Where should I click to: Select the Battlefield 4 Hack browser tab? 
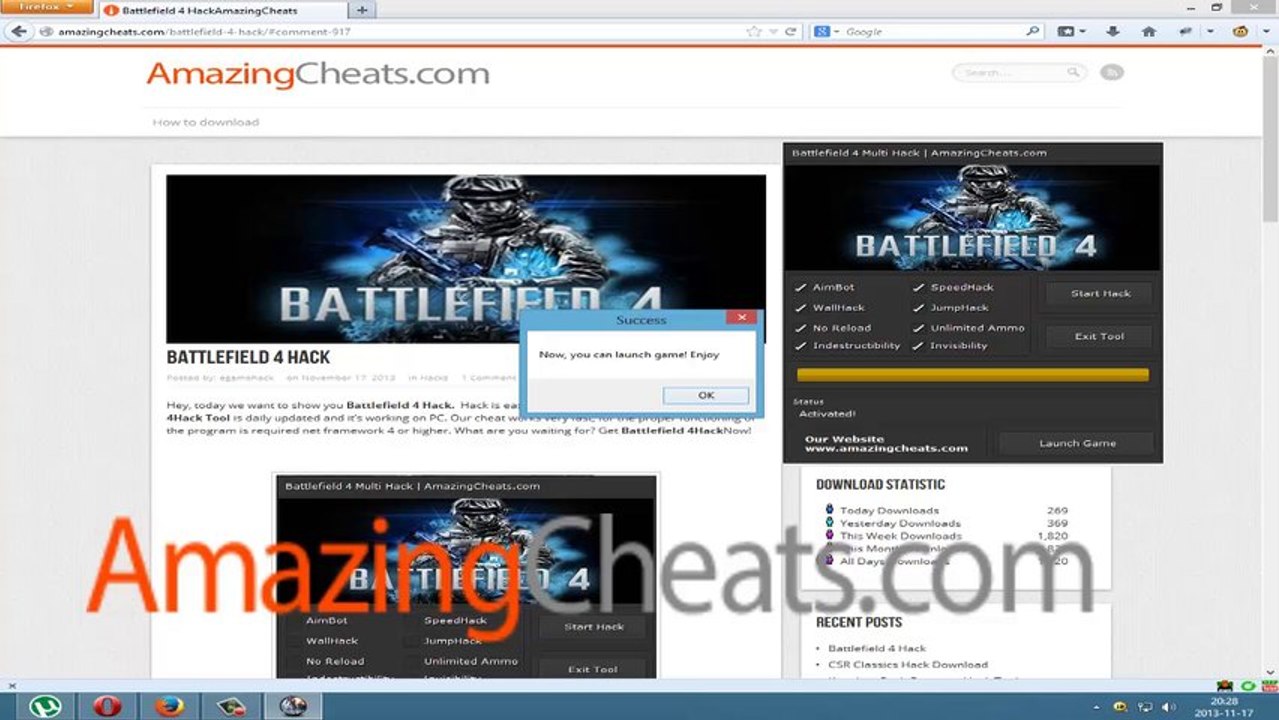(222, 9)
